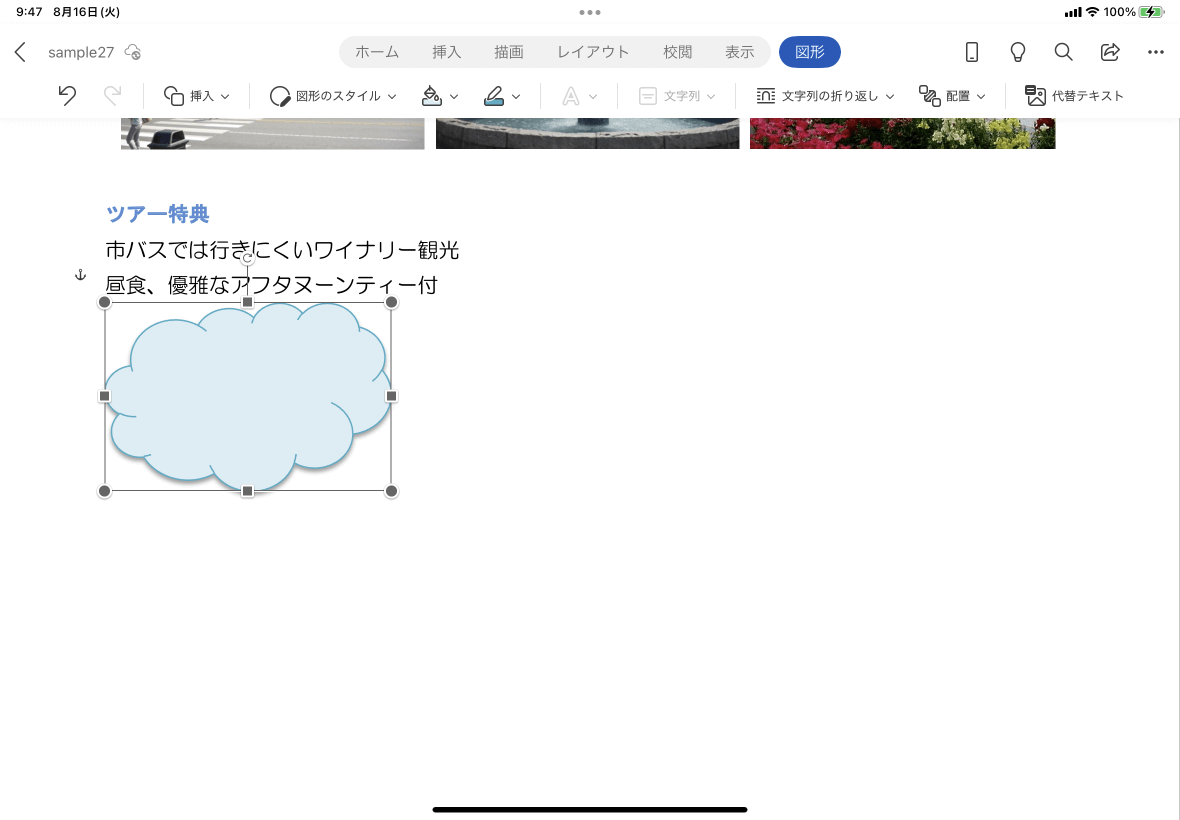Image resolution: width=1180 pixels, height=820 pixels.
Task: Open the 配置 arrange dropdown
Action: [952, 96]
